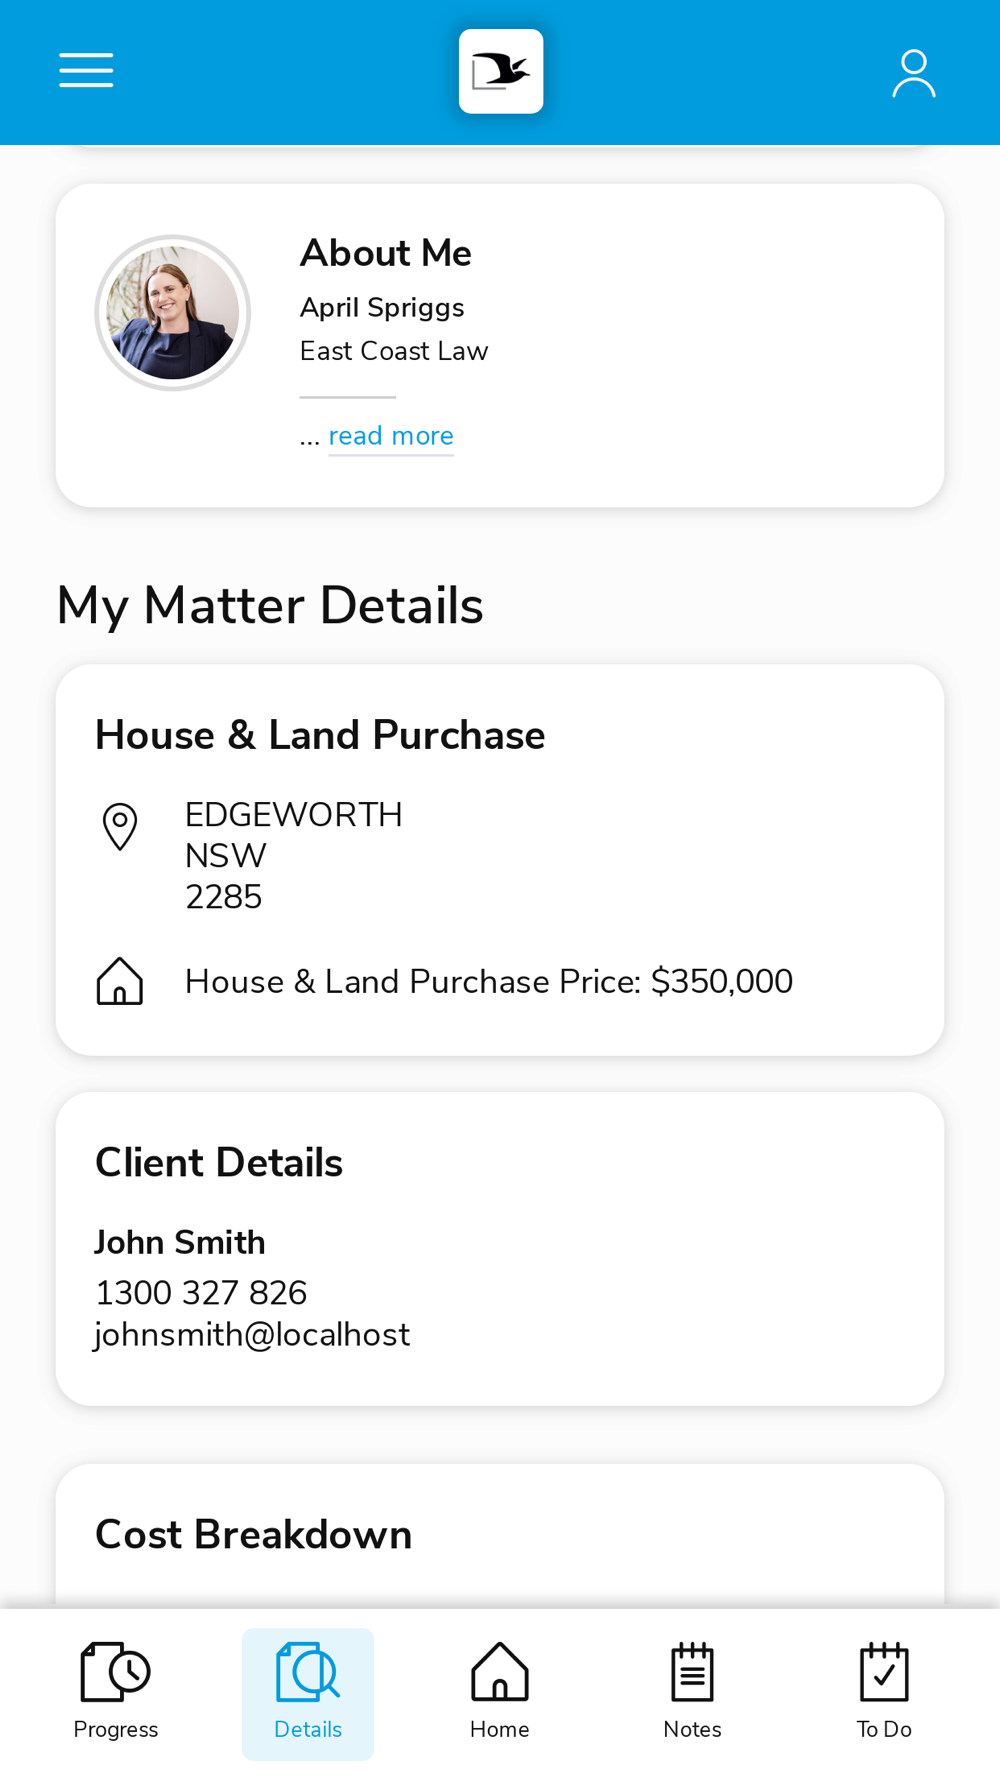Viewport: 1000px width, 1778px height.
Task: Tap the house icon beside purchase price
Action: (x=120, y=981)
